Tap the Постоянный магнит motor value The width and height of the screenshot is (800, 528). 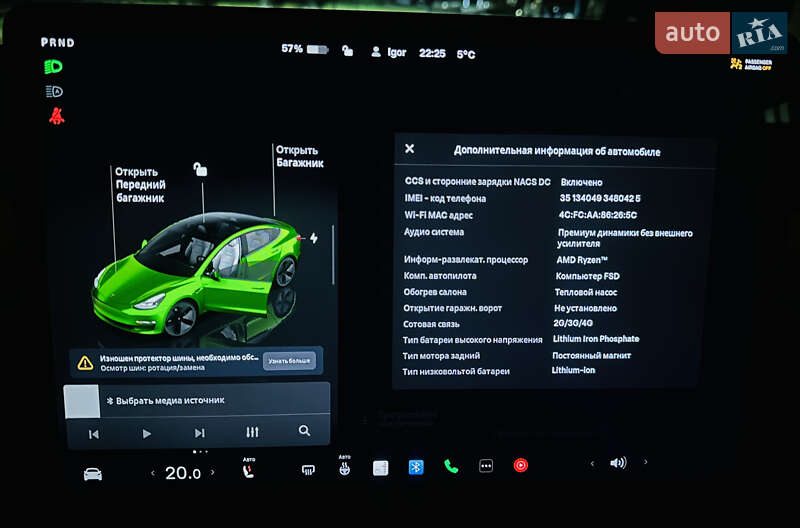[x=591, y=355]
